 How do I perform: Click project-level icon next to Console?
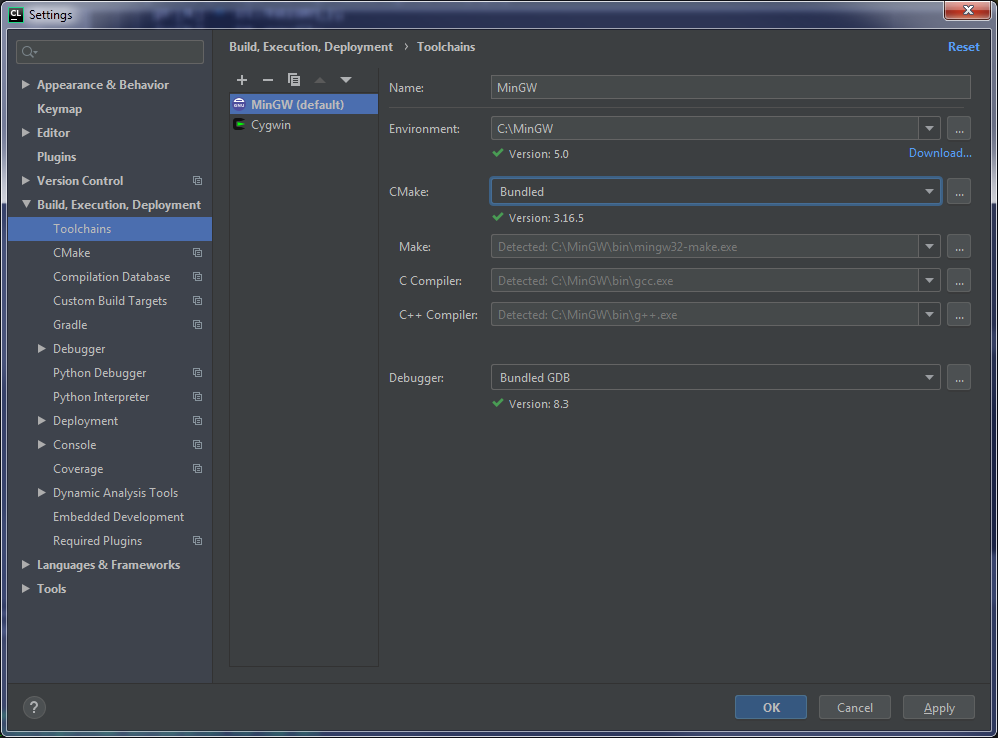point(197,445)
